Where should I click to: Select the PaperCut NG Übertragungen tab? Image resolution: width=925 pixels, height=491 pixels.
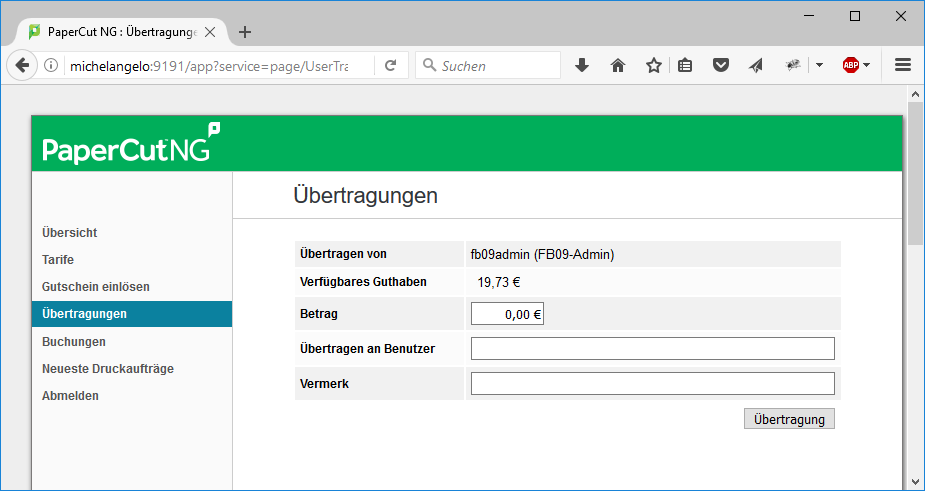pyautogui.click(x=123, y=32)
